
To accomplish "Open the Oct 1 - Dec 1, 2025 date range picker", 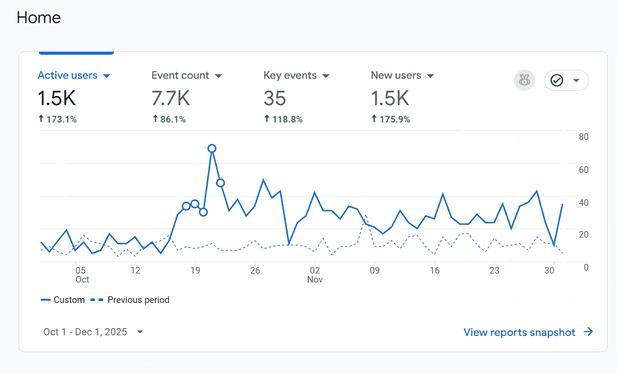I will click(x=93, y=332).
